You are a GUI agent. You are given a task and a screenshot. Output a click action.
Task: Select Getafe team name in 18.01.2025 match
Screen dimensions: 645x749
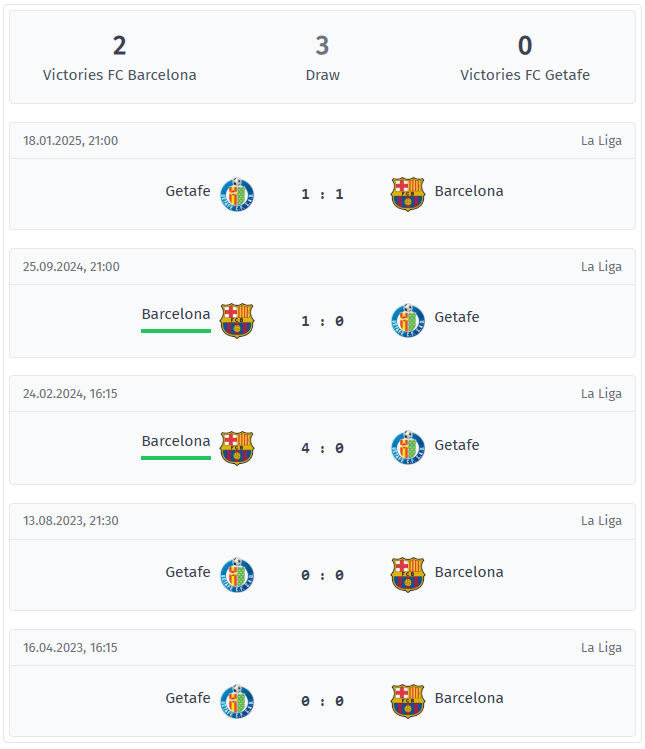point(188,191)
